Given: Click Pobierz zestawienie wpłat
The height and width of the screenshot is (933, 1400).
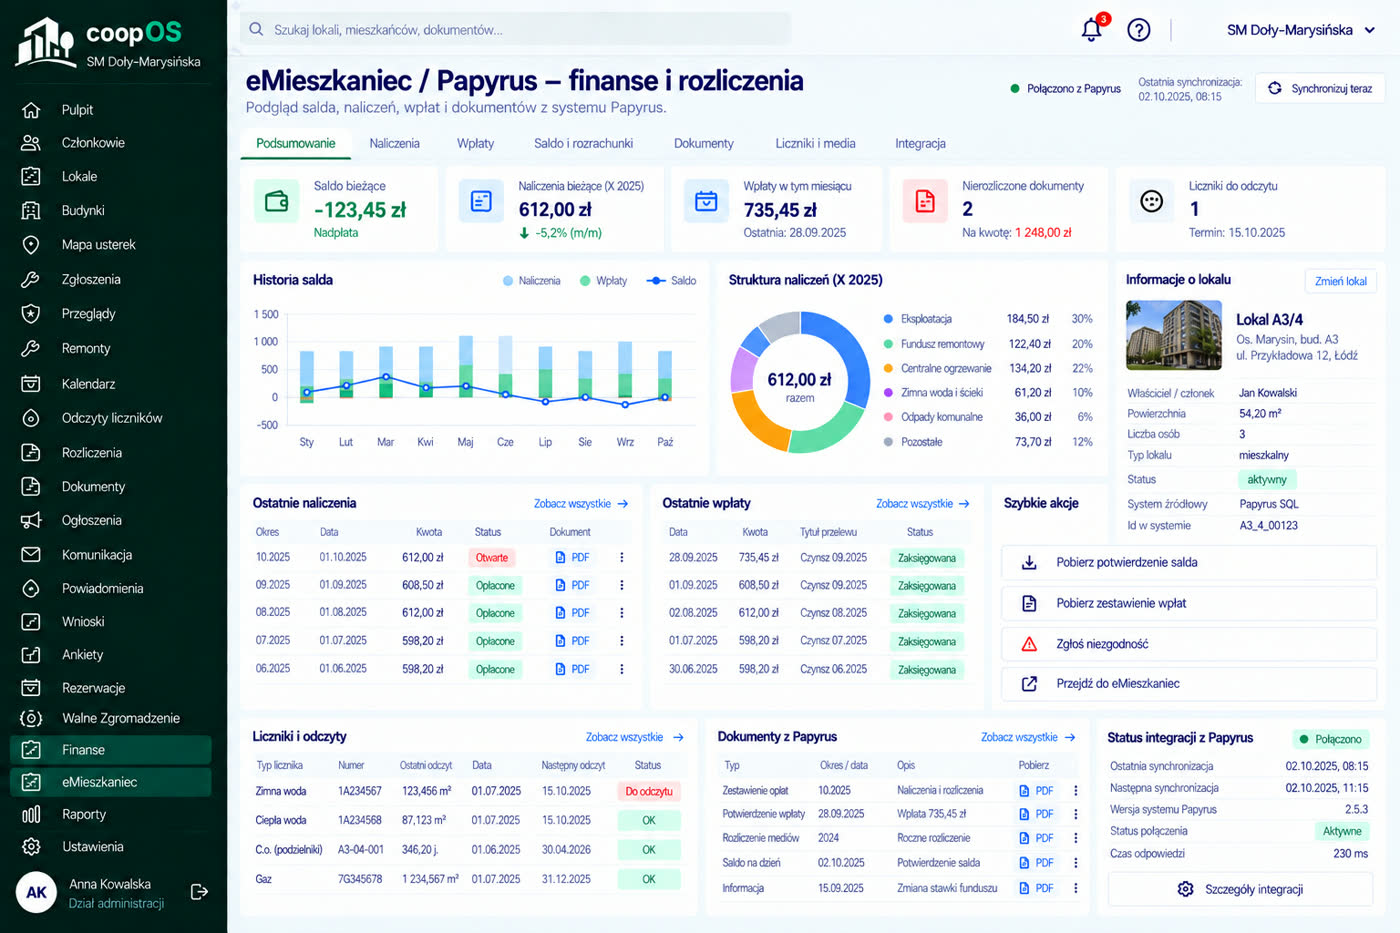Looking at the screenshot, I should click(x=1189, y=603).
